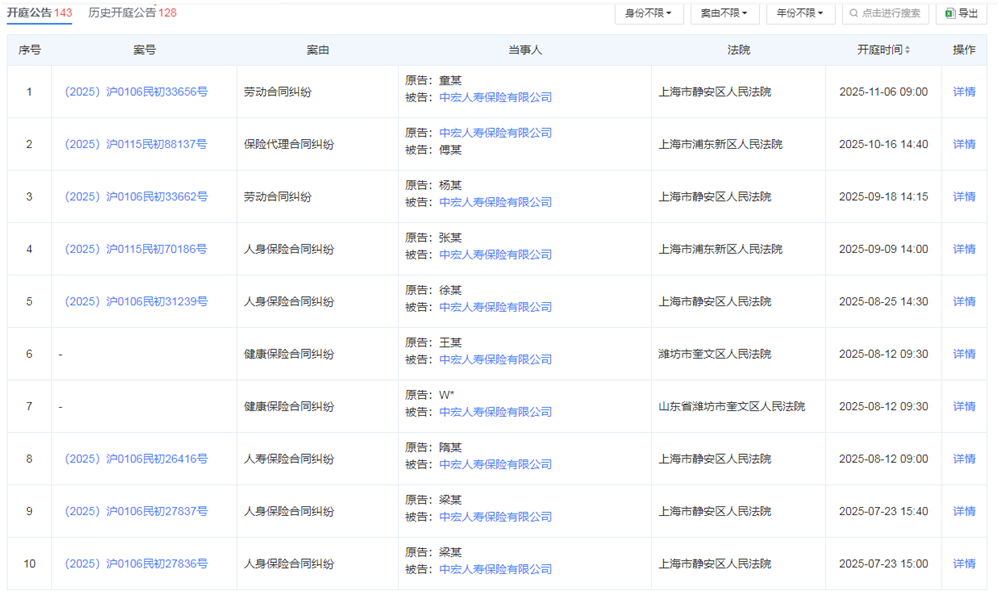Open 详情 for the 2025-08-12 09:00 hearing
This screenshot has width=999, height=601.
pyautogui.click(x=964, y=459)
